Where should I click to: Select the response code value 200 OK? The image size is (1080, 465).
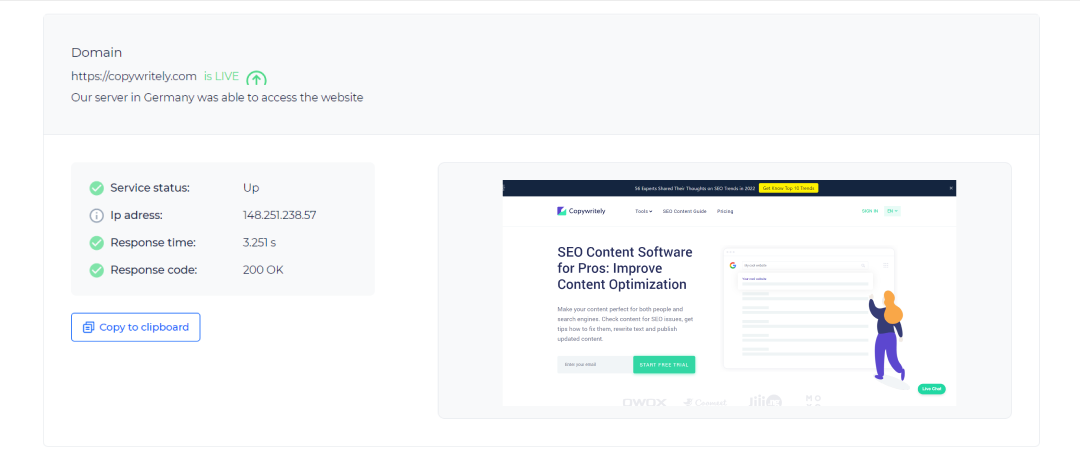coord(263,270)
